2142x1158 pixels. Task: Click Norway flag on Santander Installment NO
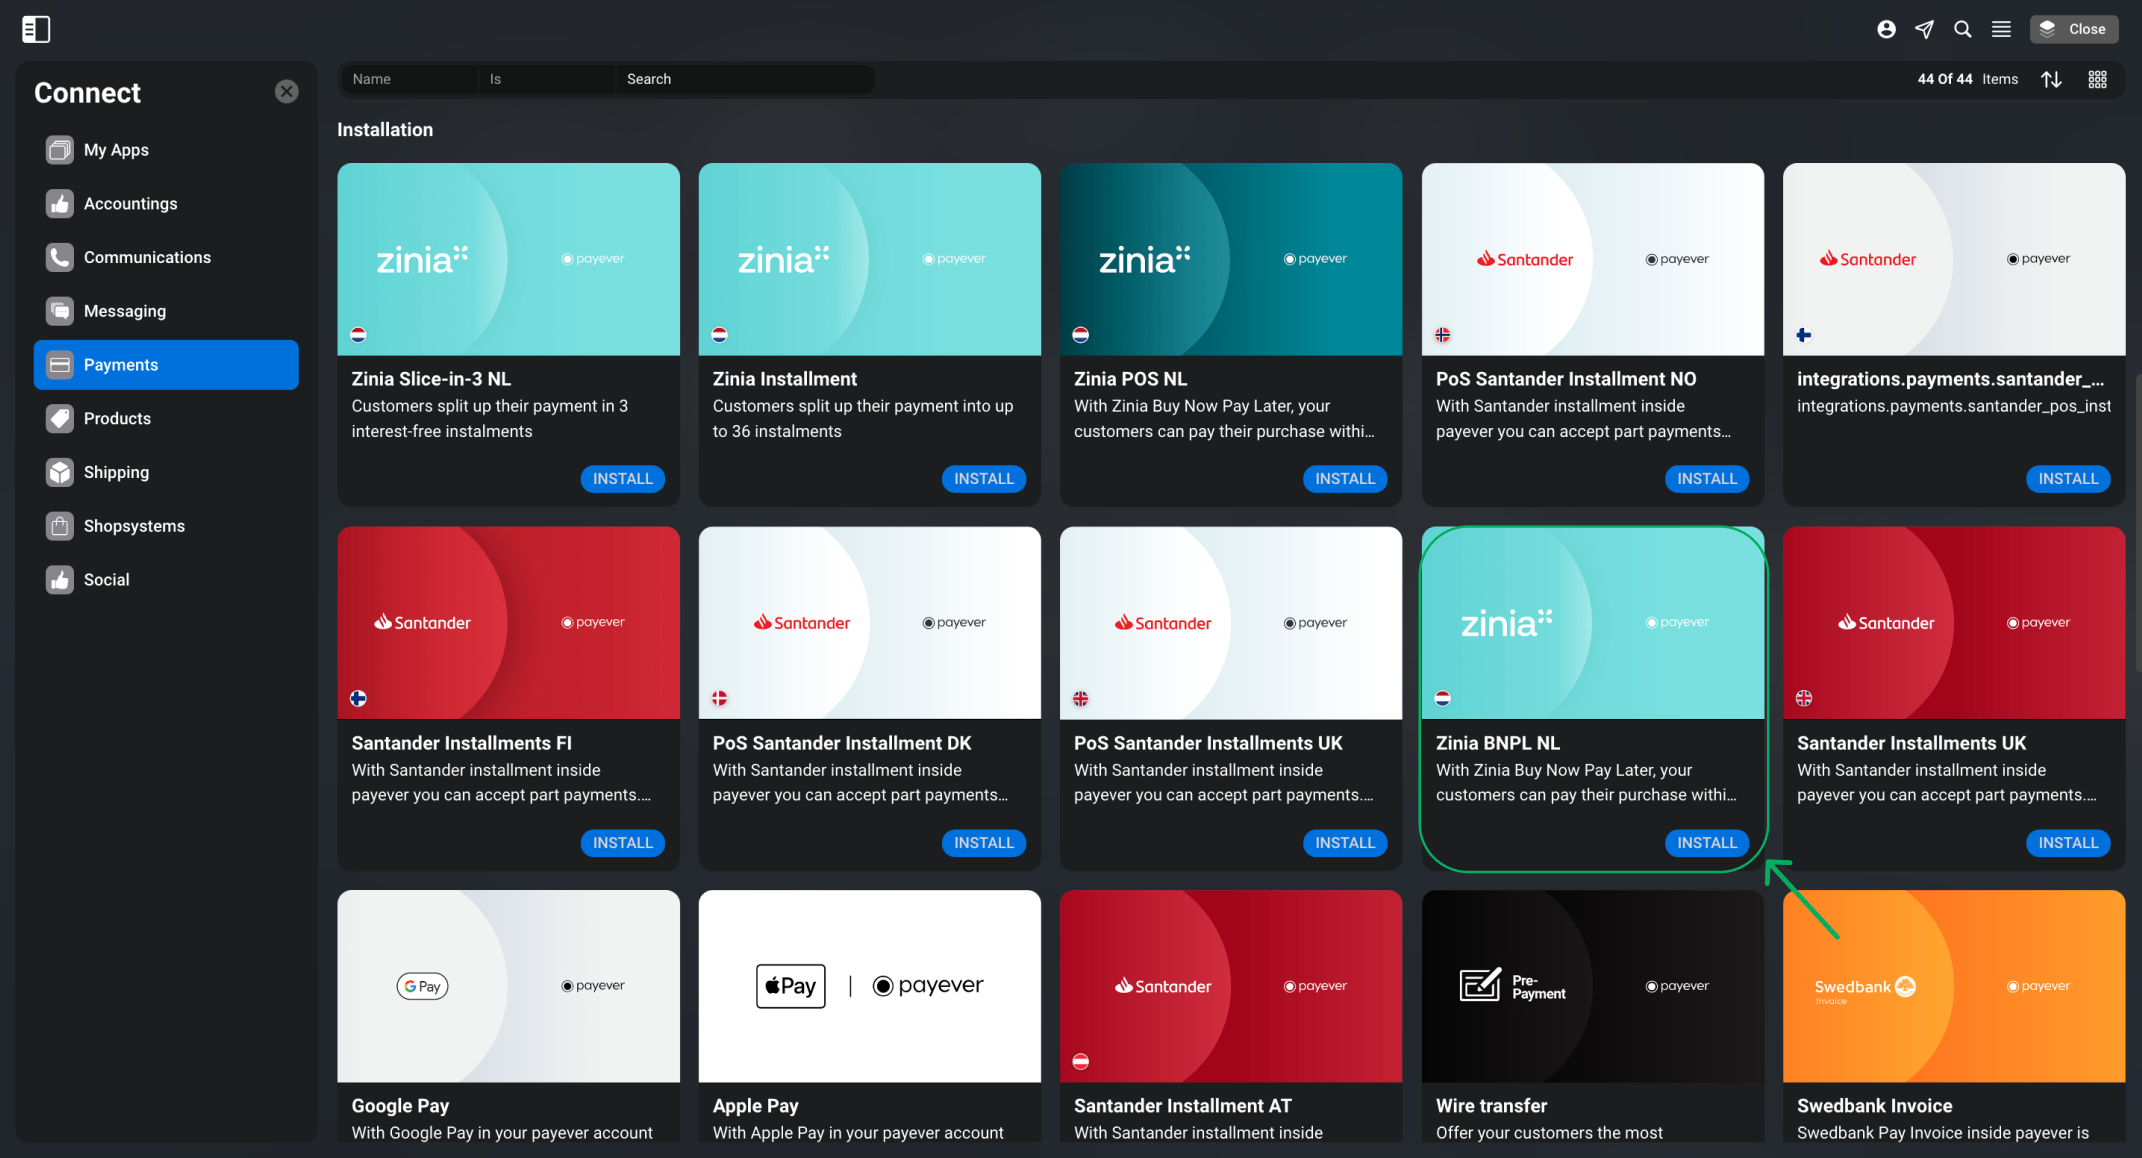(1442, 335)
